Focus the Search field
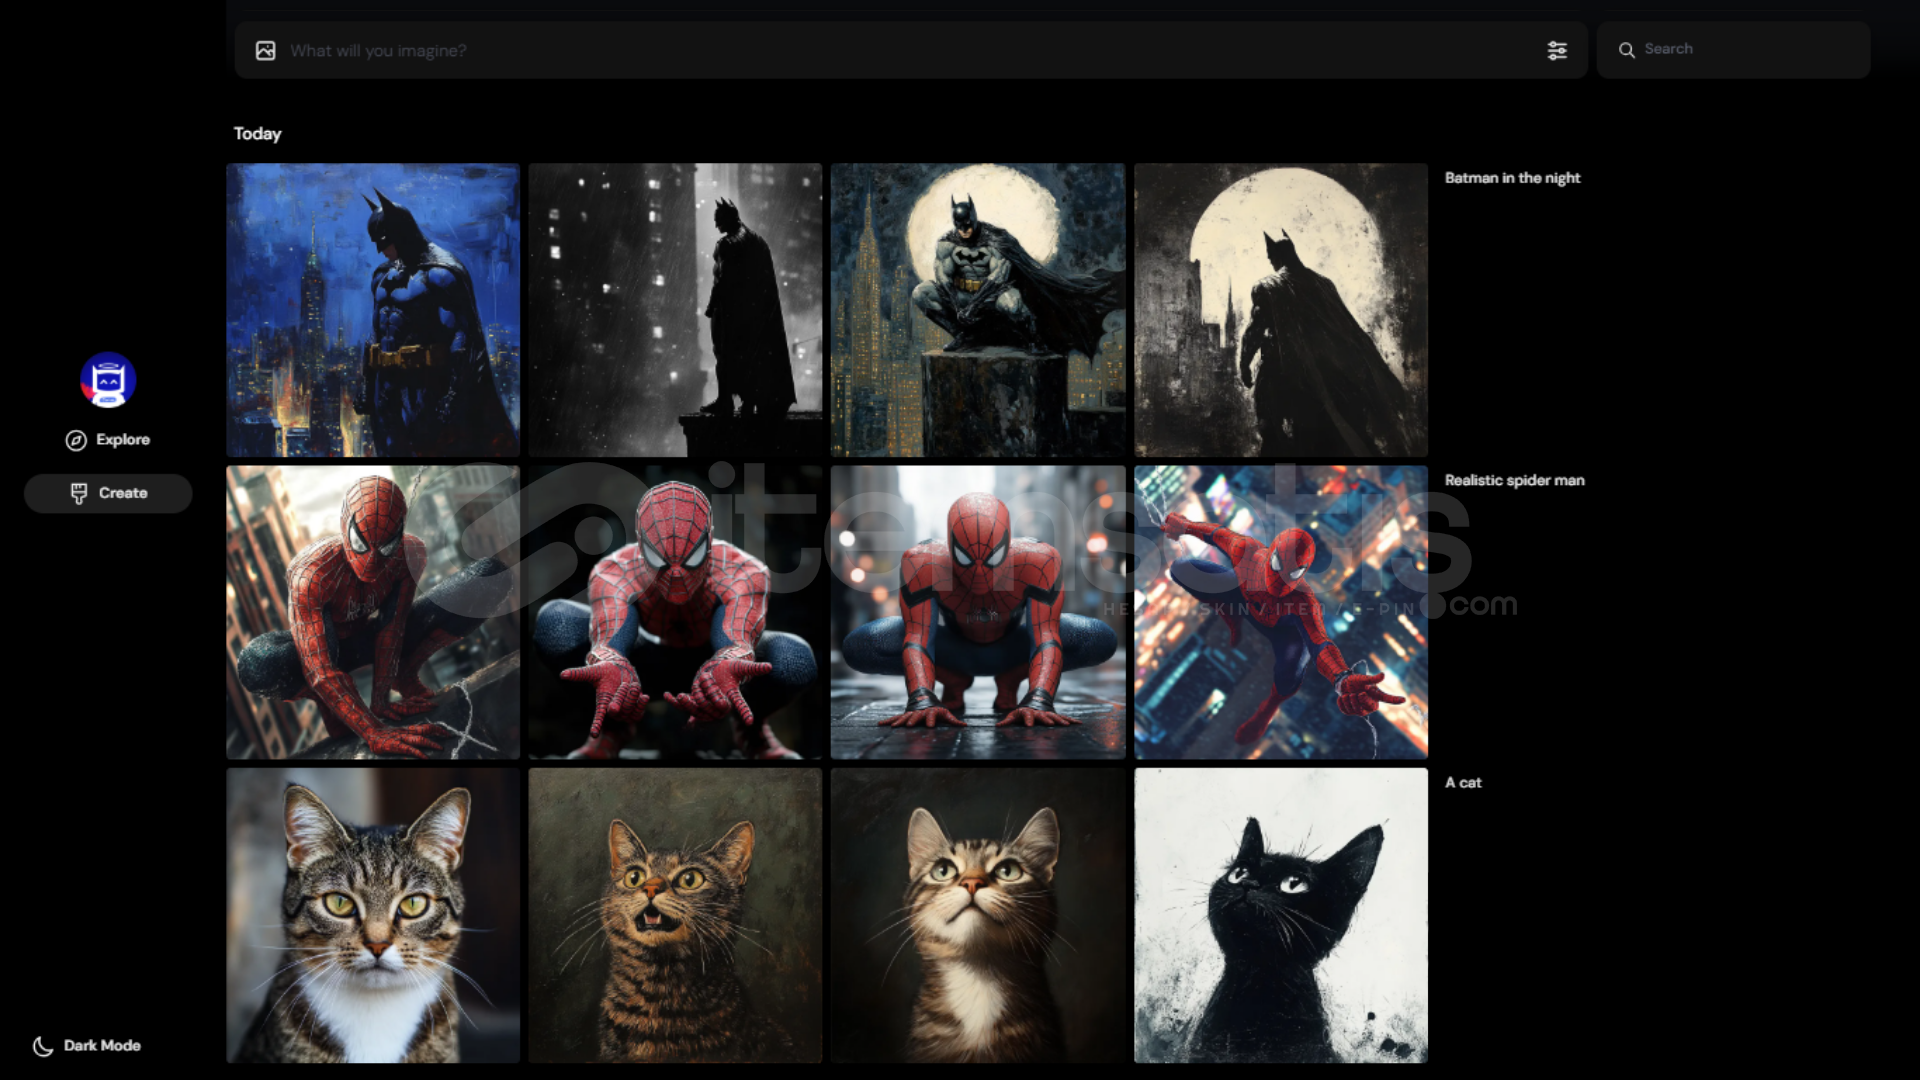The image size is (1920, 1080). tap(1733, 50)
